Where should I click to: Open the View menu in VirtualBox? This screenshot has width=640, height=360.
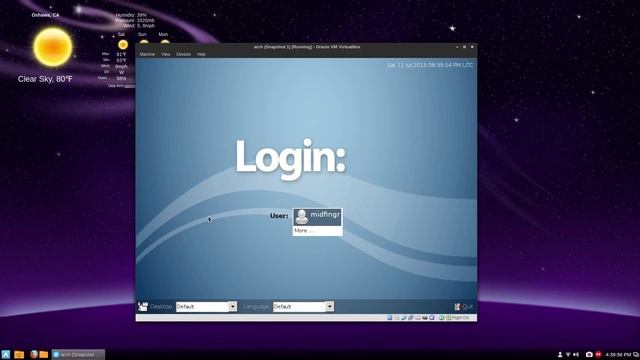coord(165,54)
